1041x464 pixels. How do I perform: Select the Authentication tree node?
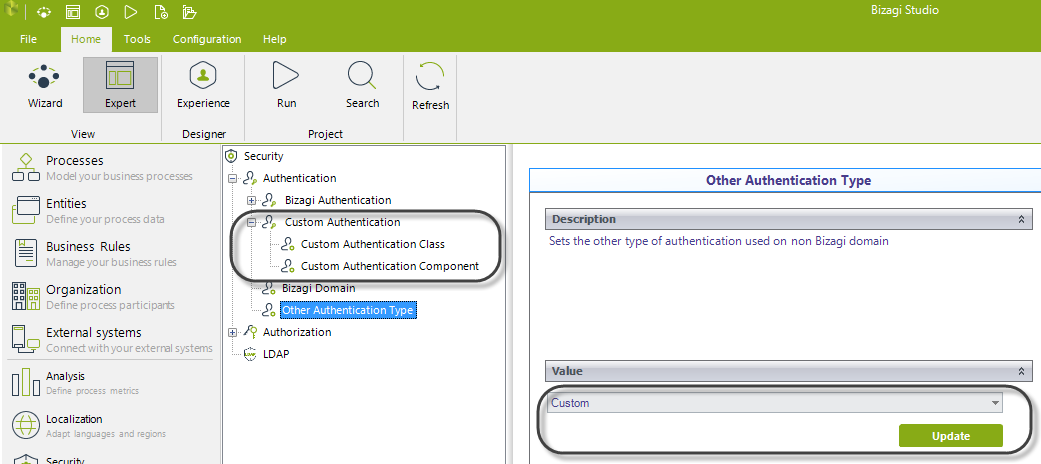pyautogui.click(x=299, y=178)
